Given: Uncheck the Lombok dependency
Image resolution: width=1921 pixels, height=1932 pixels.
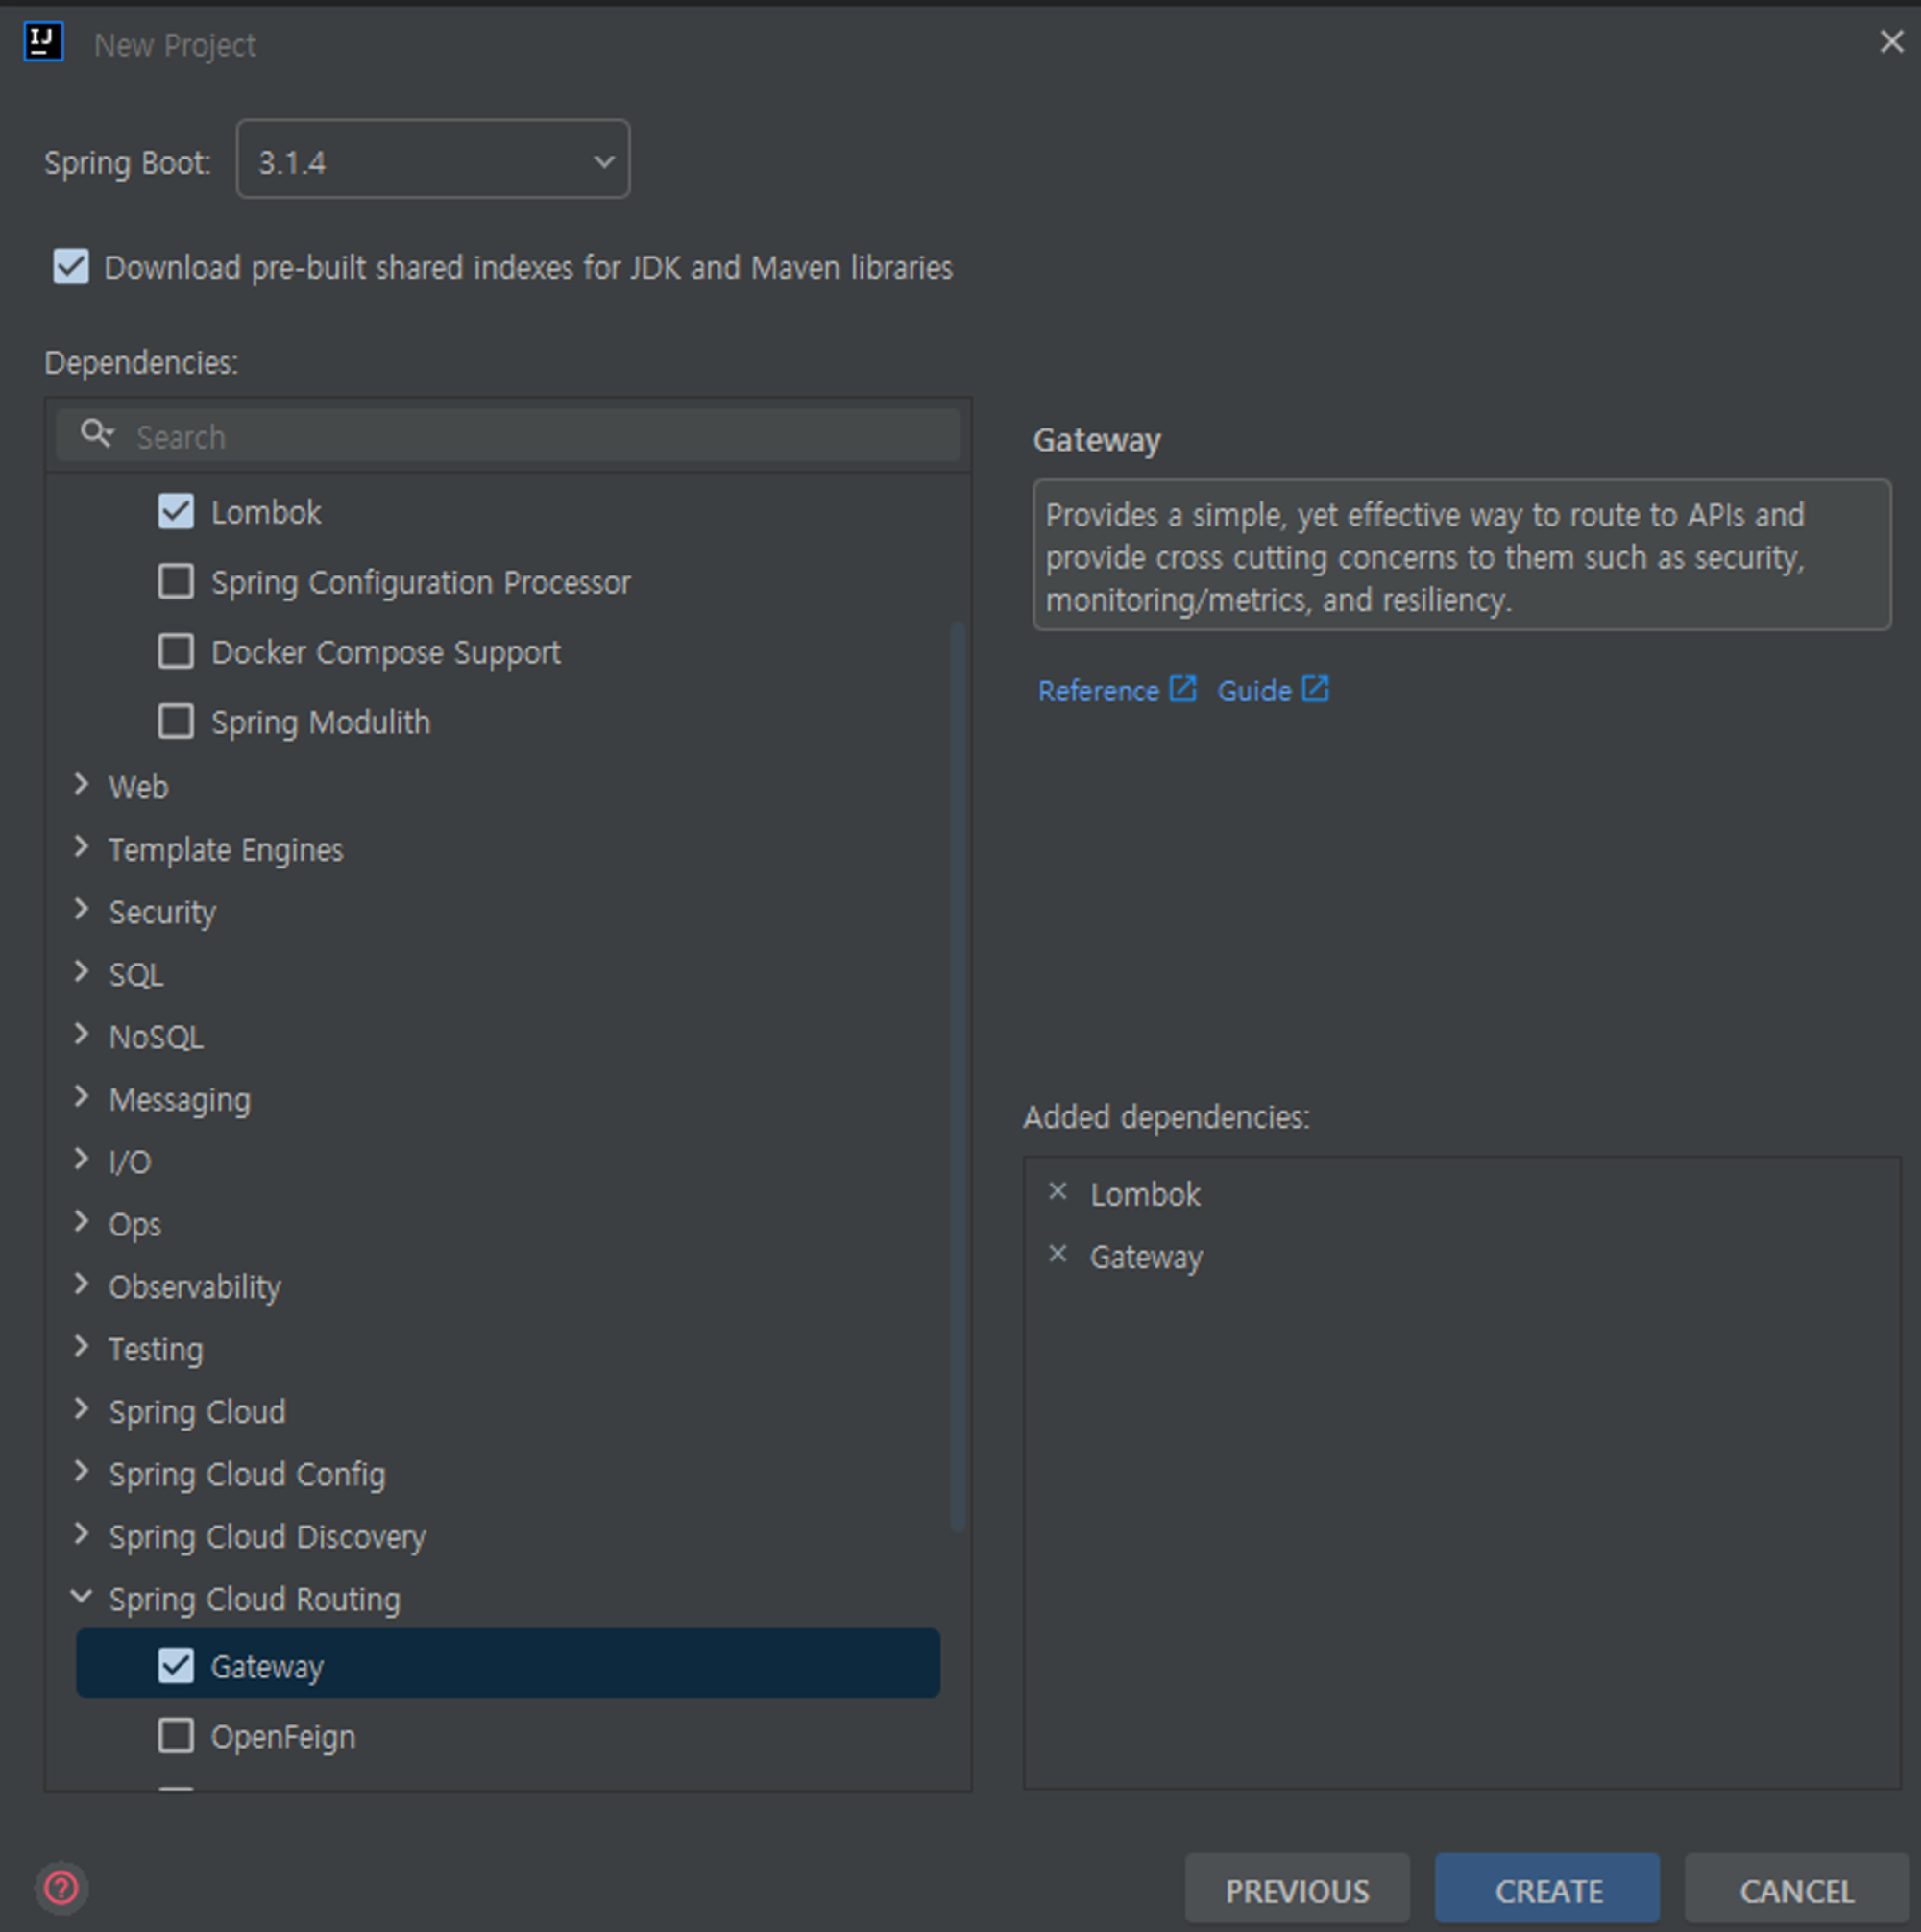Looking at the screenshot, I should [176, 511].
